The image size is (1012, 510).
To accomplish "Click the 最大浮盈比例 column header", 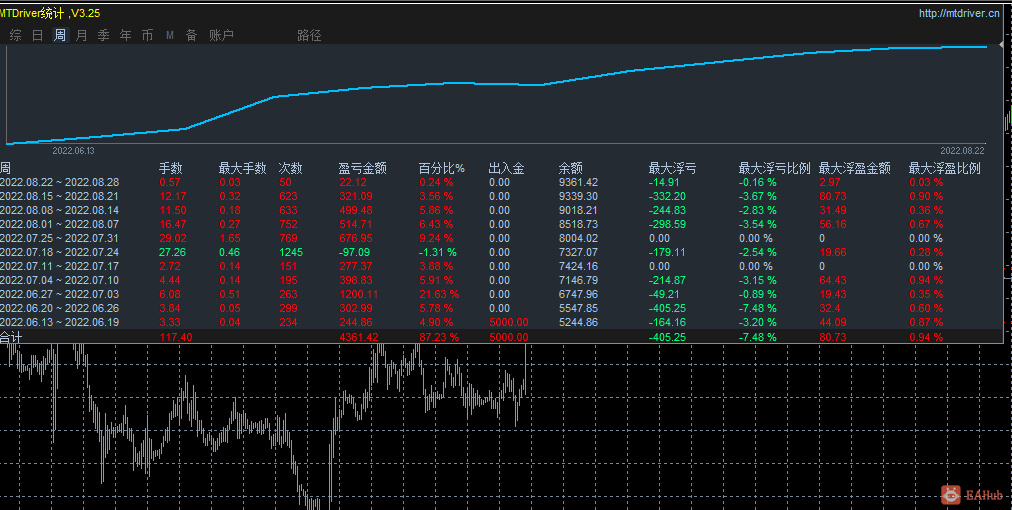I will pos(945,168).
